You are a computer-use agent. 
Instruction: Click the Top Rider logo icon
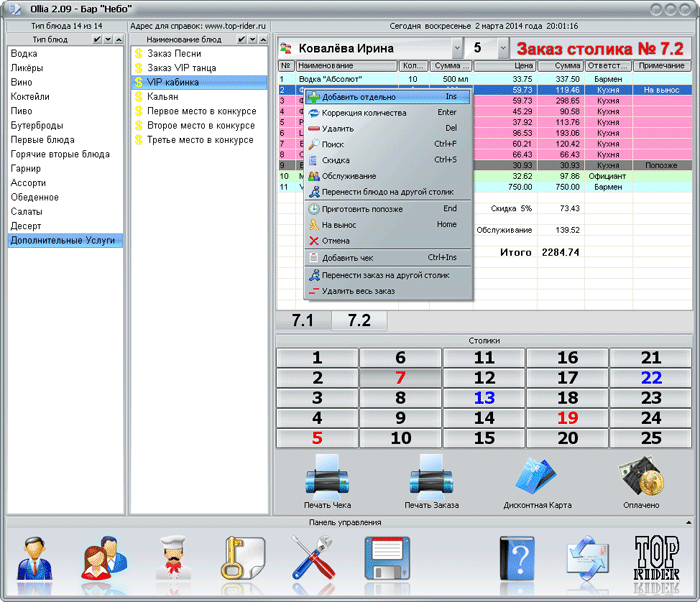[656, 559]
